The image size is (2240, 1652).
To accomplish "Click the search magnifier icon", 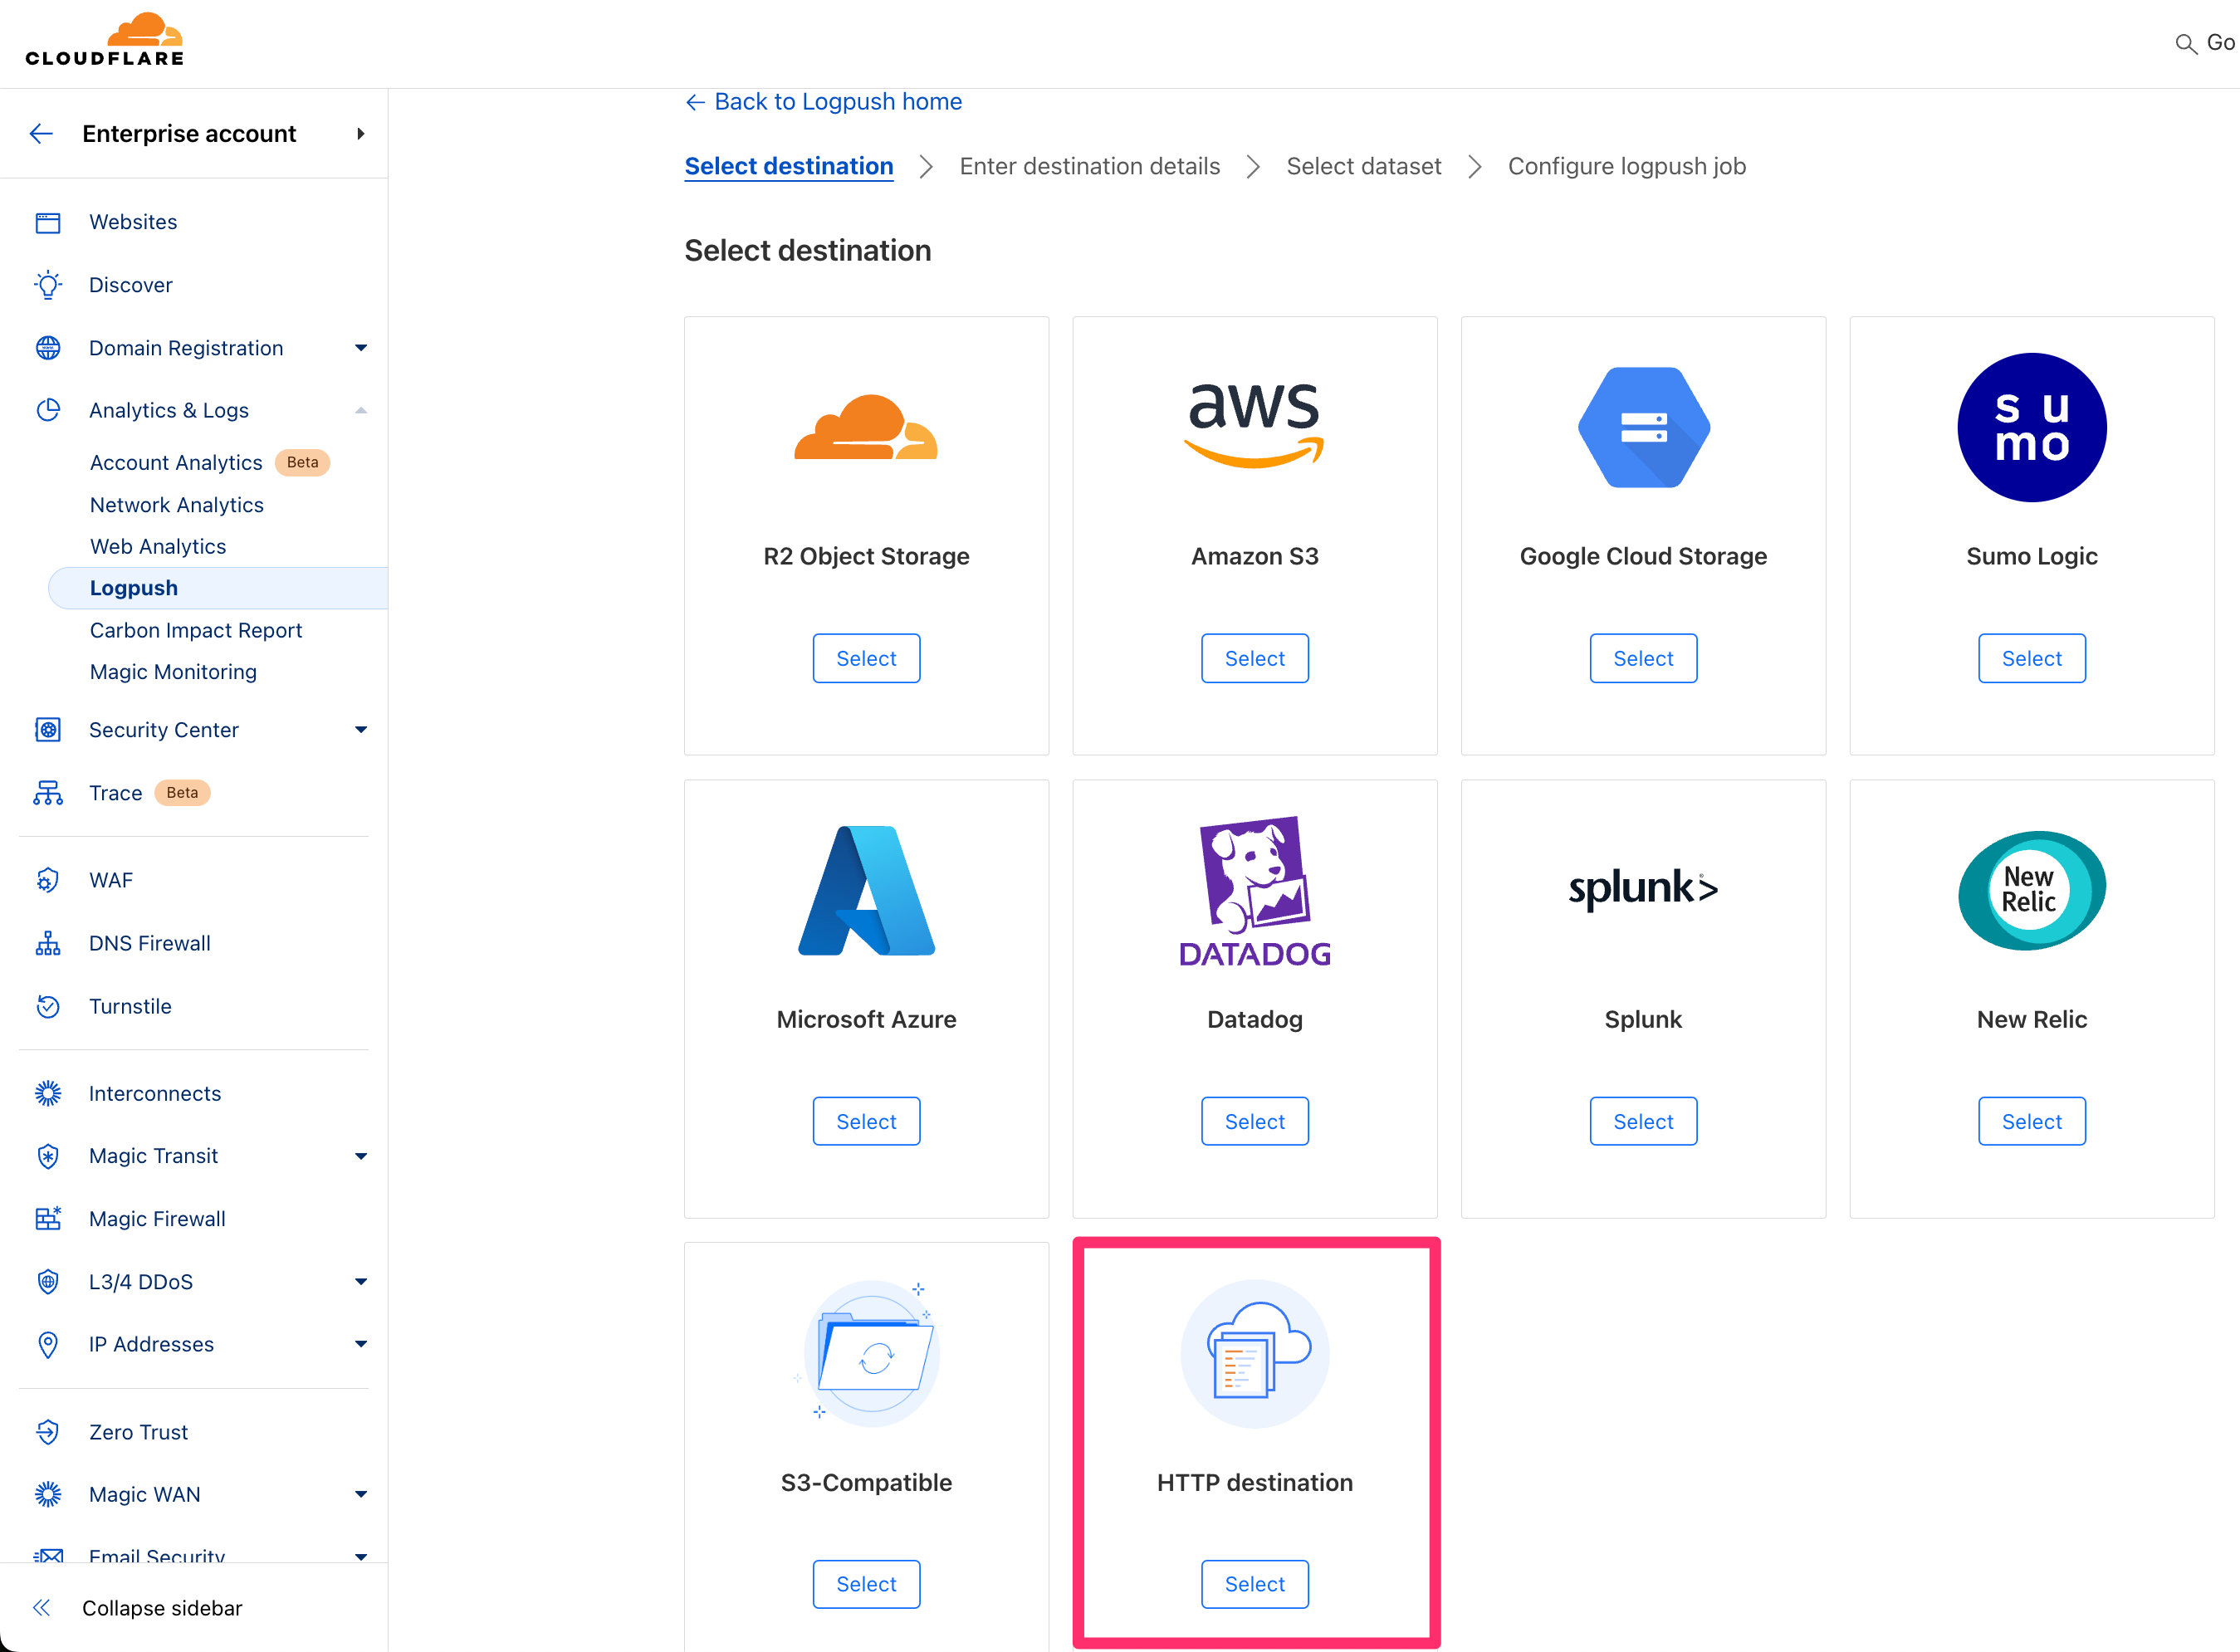I will [2185, 44].
